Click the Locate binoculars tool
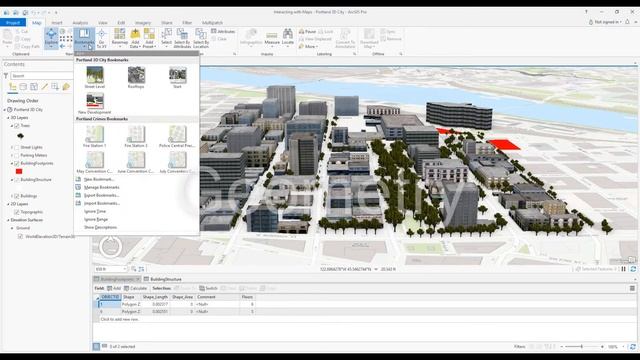The width and height of the screenshot is (640, 360). [x=288, y=38]
